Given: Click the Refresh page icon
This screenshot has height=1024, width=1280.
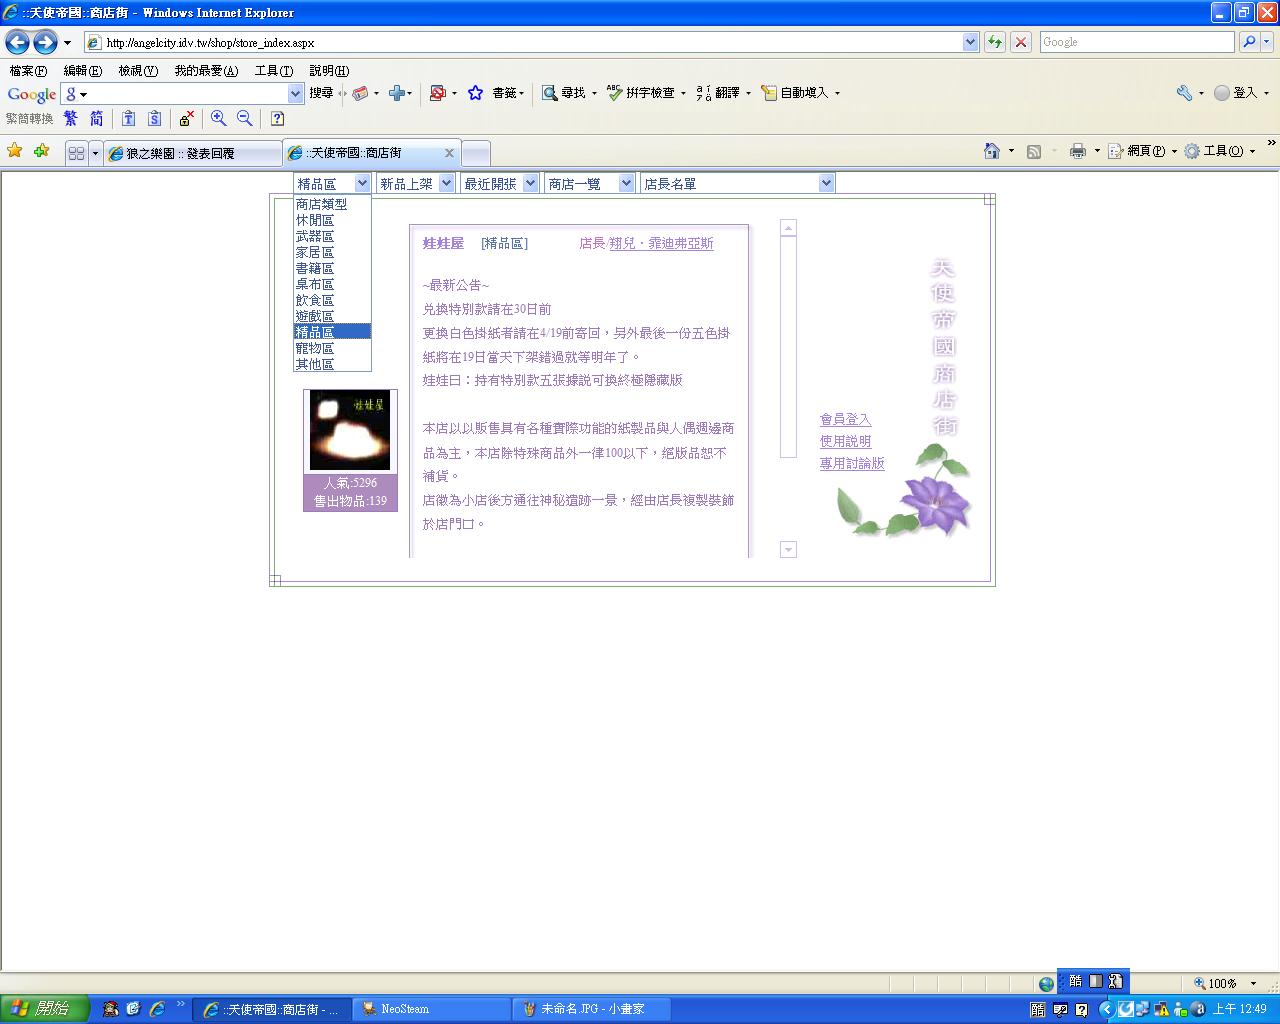Looking at the screenshot, I should click(x=995, y=42).
